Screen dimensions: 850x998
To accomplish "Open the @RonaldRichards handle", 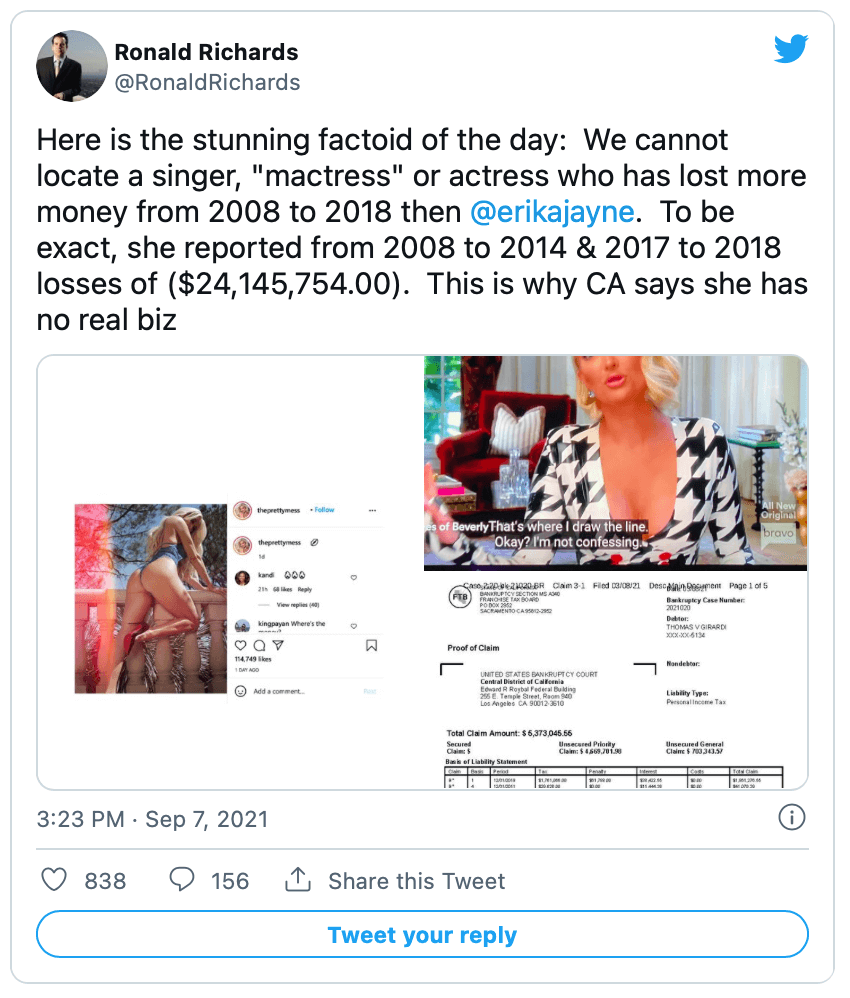I will (207, 82).
